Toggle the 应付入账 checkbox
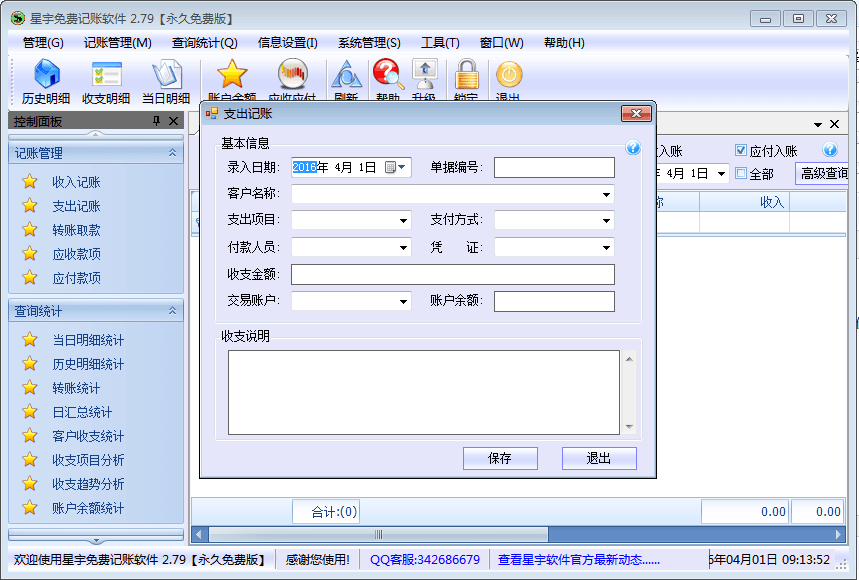The height and width of the screenshot is (580, 859). click(x=741, y=151)
